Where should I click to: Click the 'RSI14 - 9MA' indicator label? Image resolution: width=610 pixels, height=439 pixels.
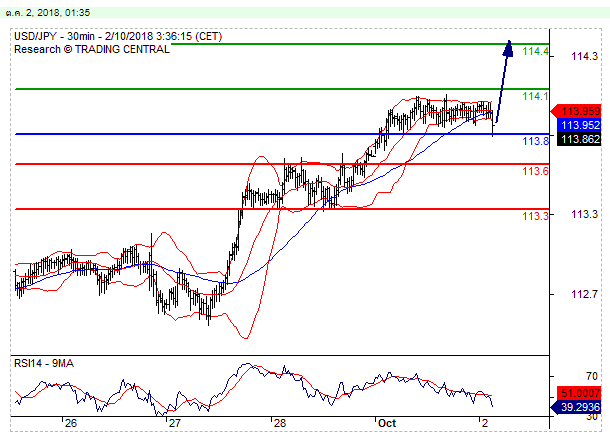(x=44, y=363)
